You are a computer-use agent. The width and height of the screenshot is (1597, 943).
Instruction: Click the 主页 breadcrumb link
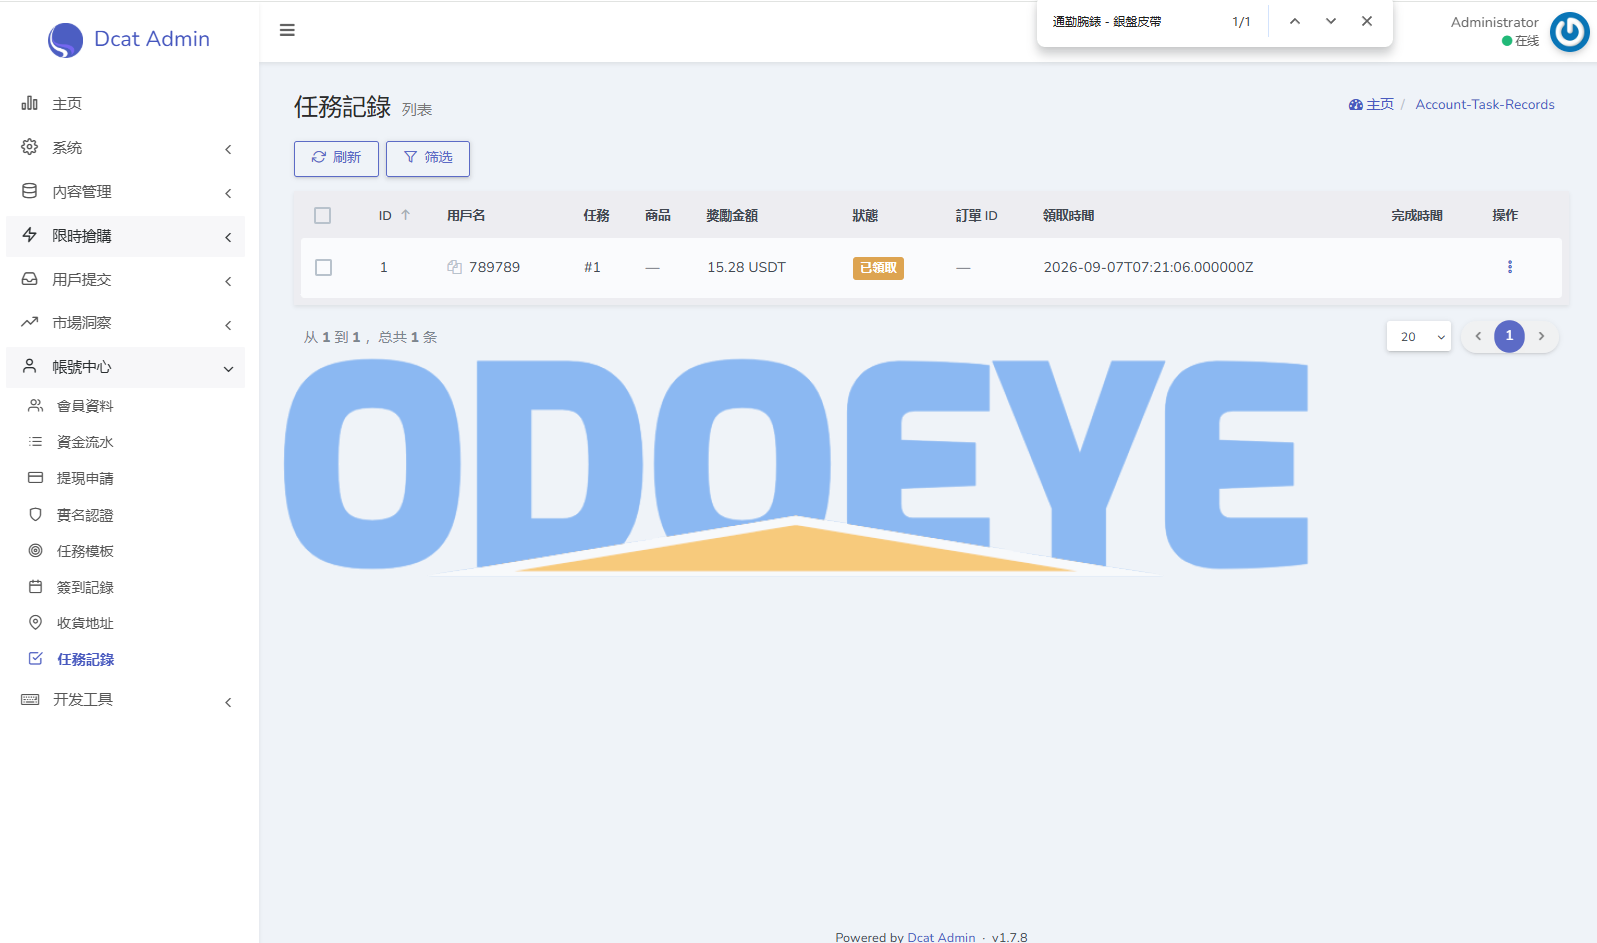[1380, 104]
